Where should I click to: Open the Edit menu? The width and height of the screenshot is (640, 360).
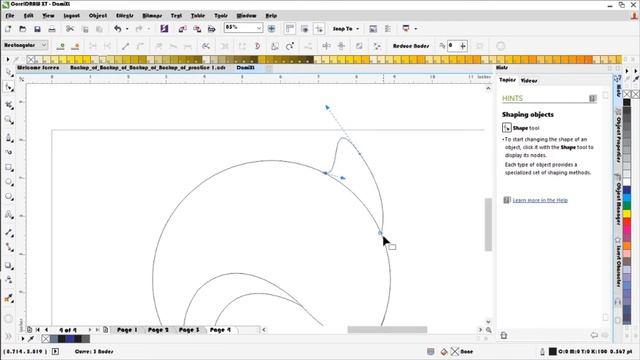click(x=29, y=16)
